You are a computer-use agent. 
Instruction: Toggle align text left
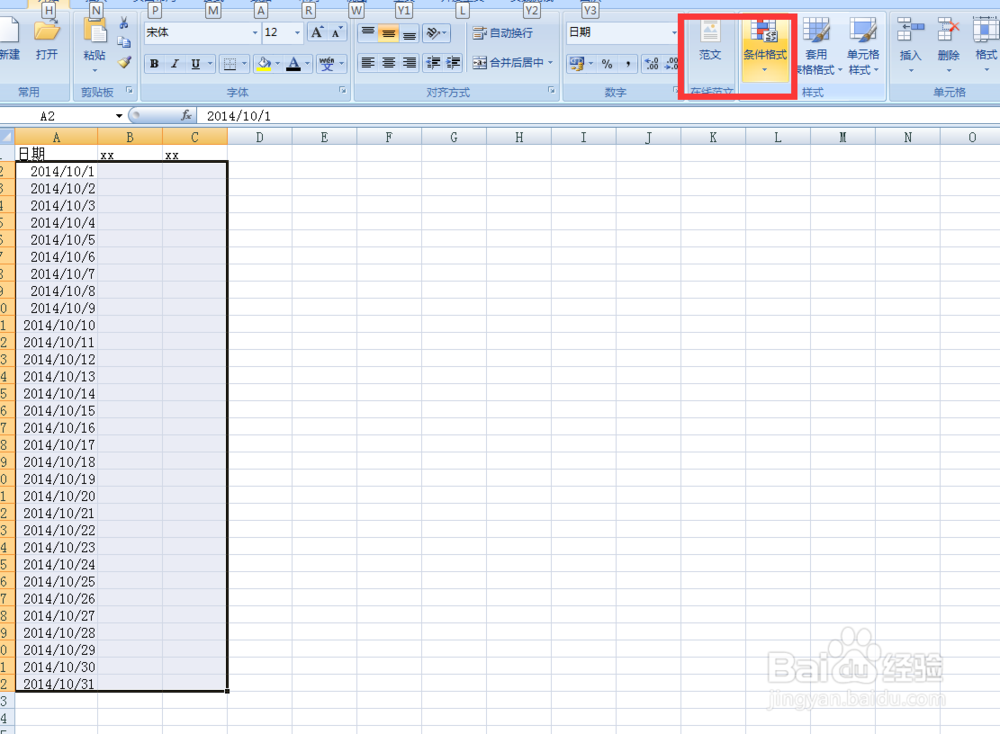[368, 62]
